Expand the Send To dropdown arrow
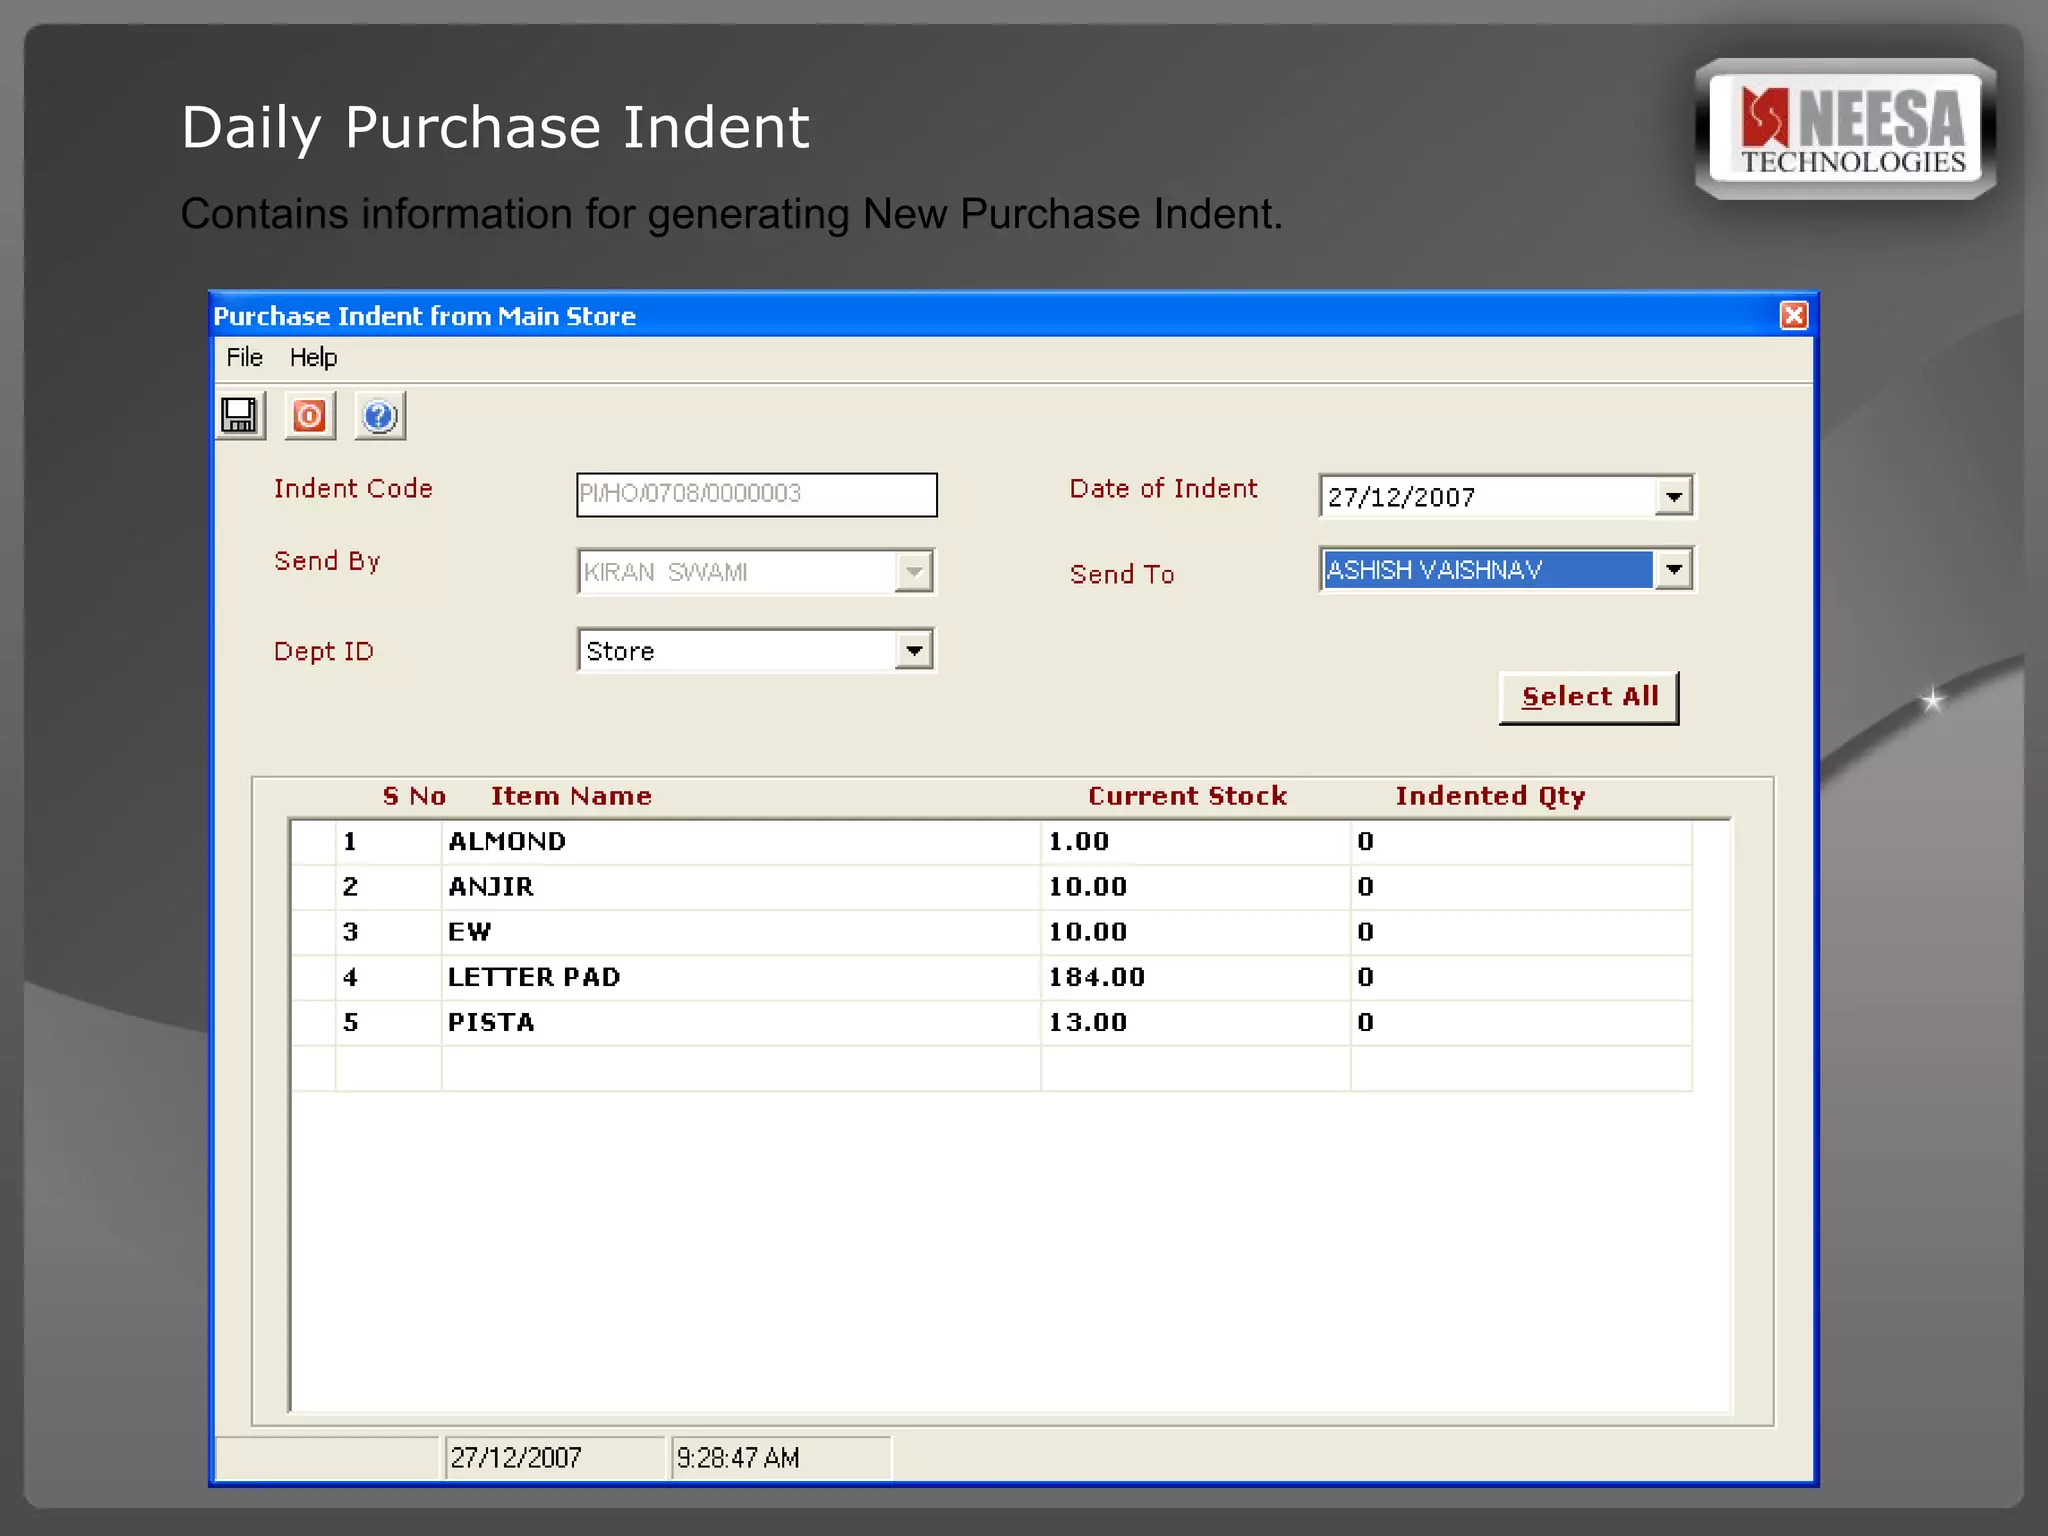 pos(1673,570)
